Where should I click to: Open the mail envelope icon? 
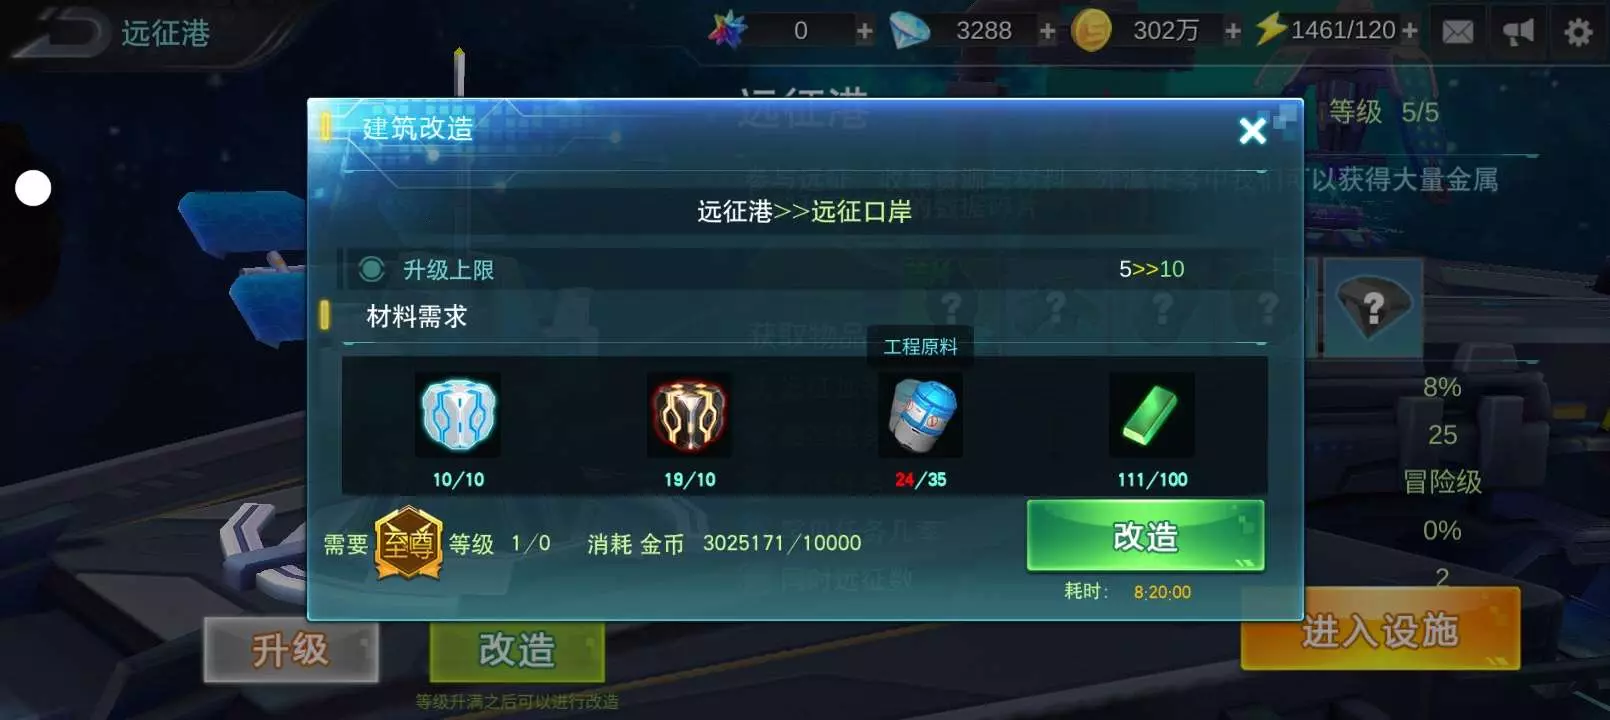click(1457, 32)
